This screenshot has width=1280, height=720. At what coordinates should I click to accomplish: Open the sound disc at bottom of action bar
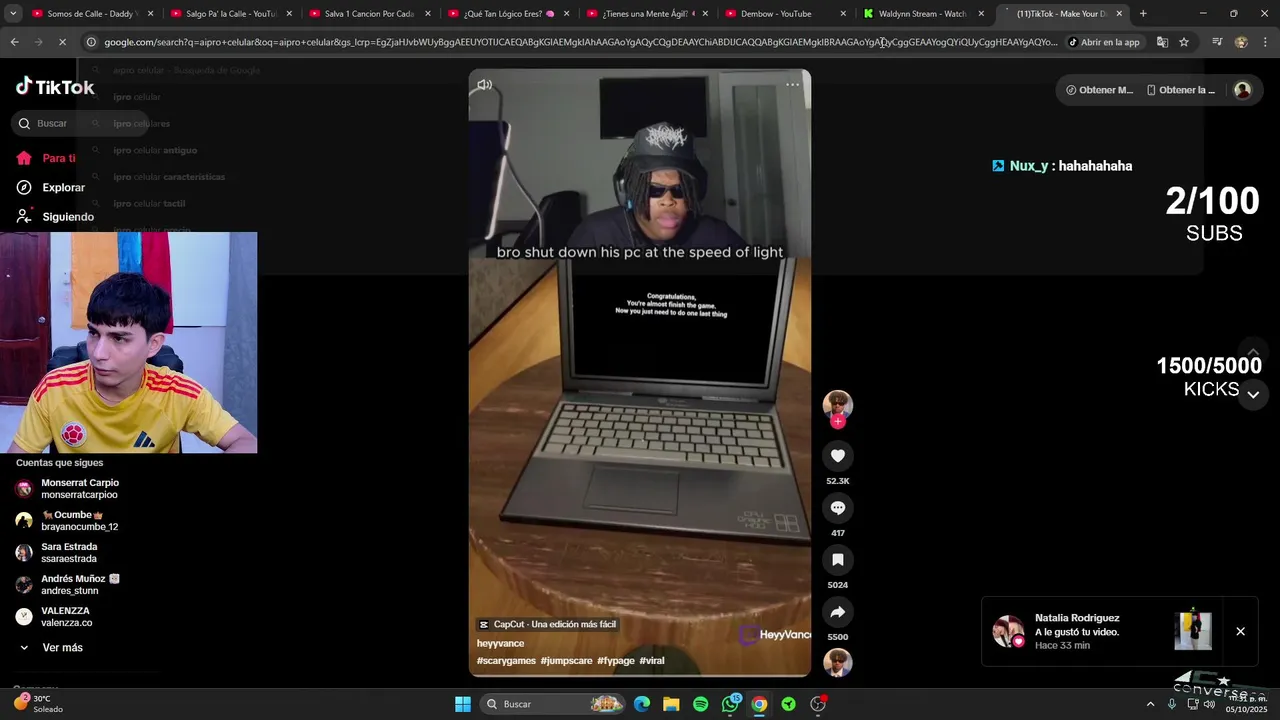pyautogui.click(x=838, y=662)
